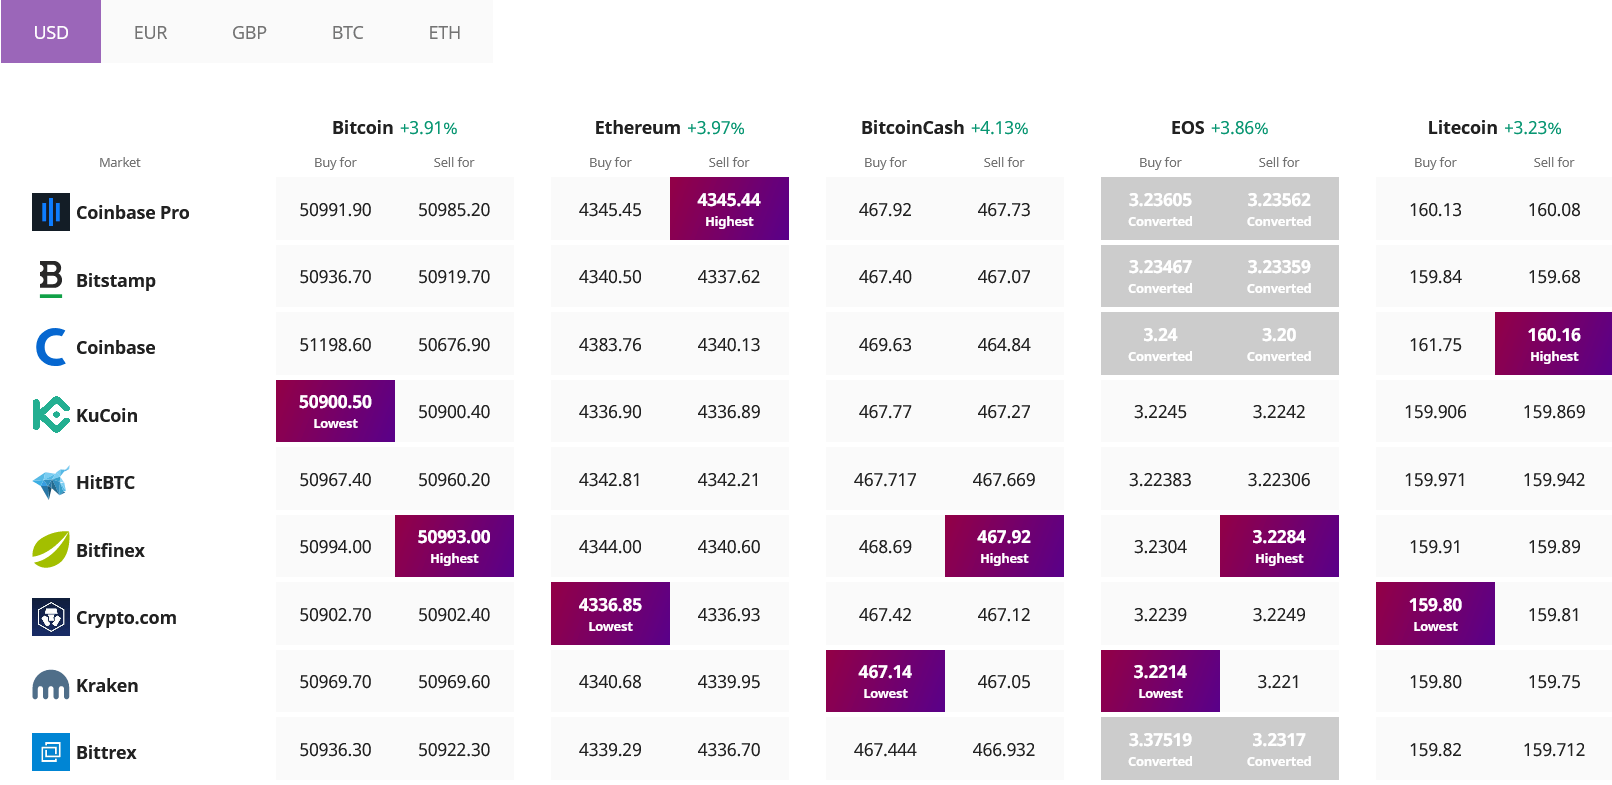Open the Crypto.com market link
The height and width of the screenshot is (785, 1612).
126,618
